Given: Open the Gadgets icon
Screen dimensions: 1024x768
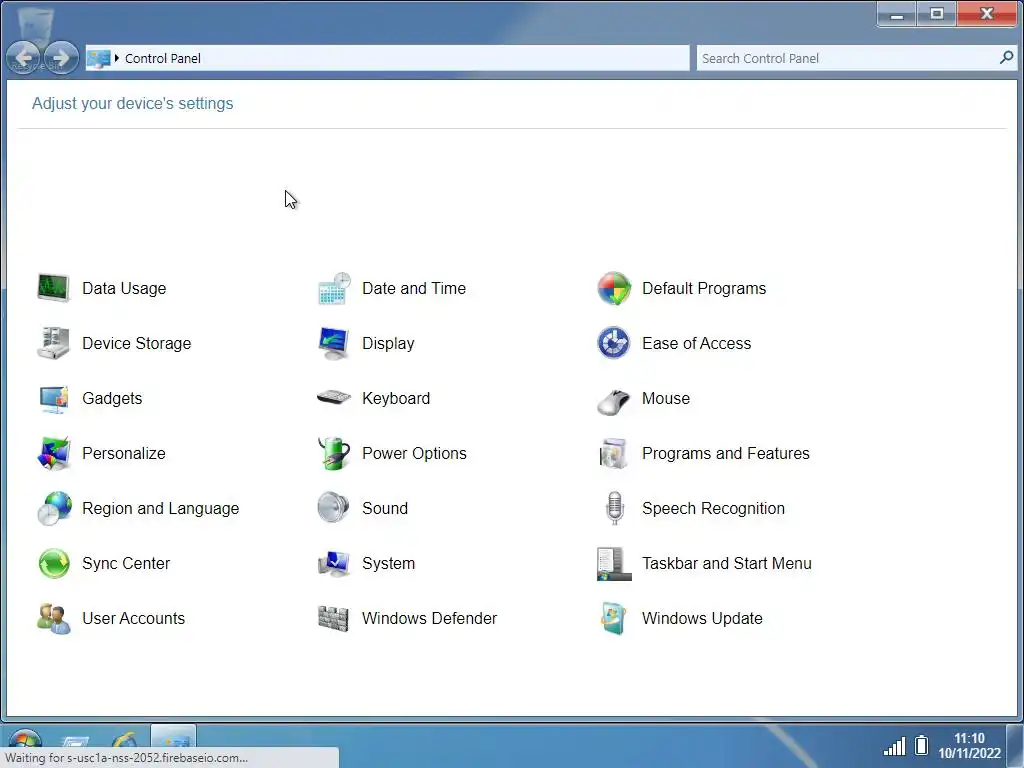Looking at the screenshot, I should (x=54, y=398).
